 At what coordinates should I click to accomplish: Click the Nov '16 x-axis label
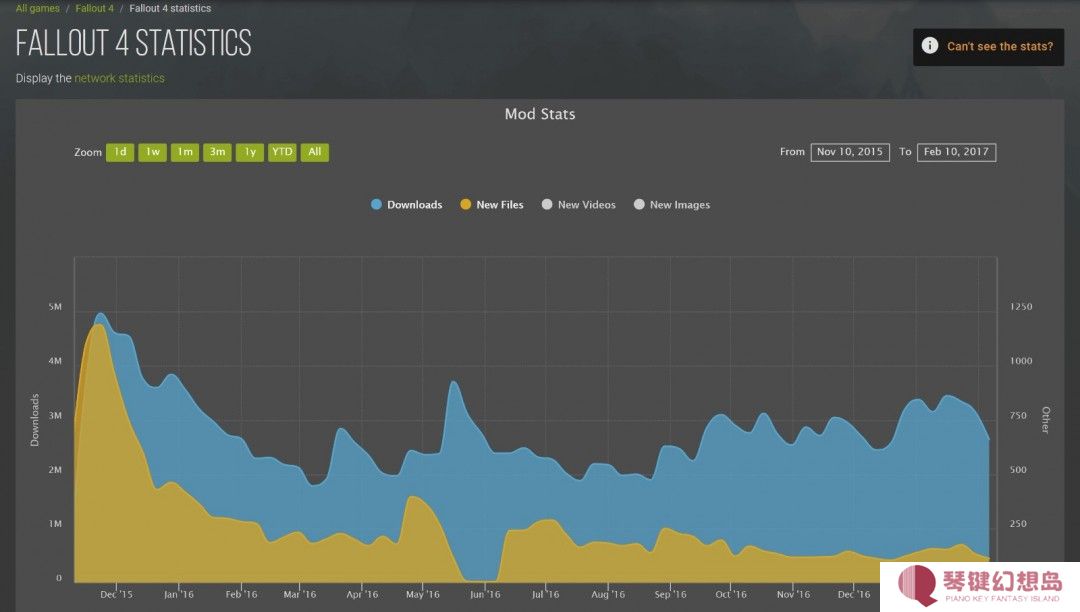[793, 594]
